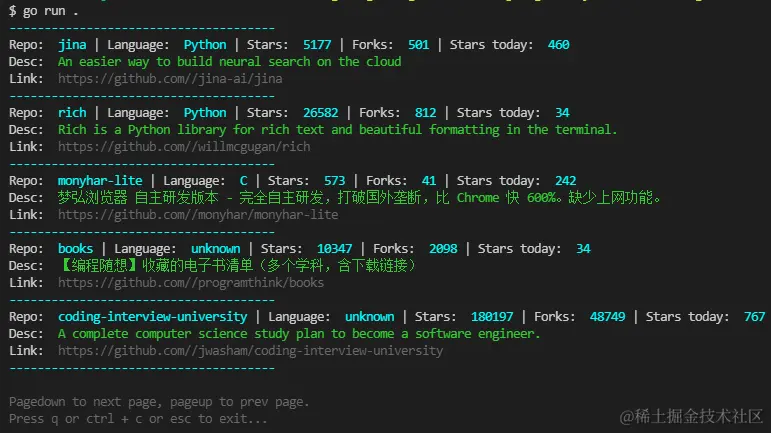Click the 'Pagedown to next page' hint line
Image resolution: width=771 pixels, height=433 pixels.
click(x=159, y=402)
